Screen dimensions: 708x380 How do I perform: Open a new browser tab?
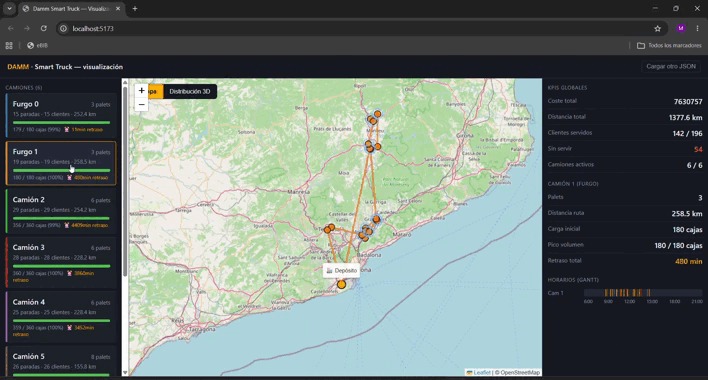[135, 9]
